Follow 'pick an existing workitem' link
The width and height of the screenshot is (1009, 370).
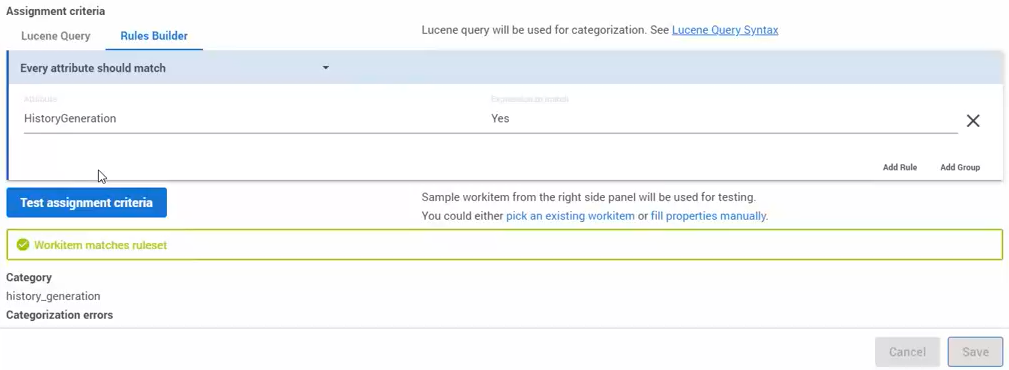click(570, 216)
